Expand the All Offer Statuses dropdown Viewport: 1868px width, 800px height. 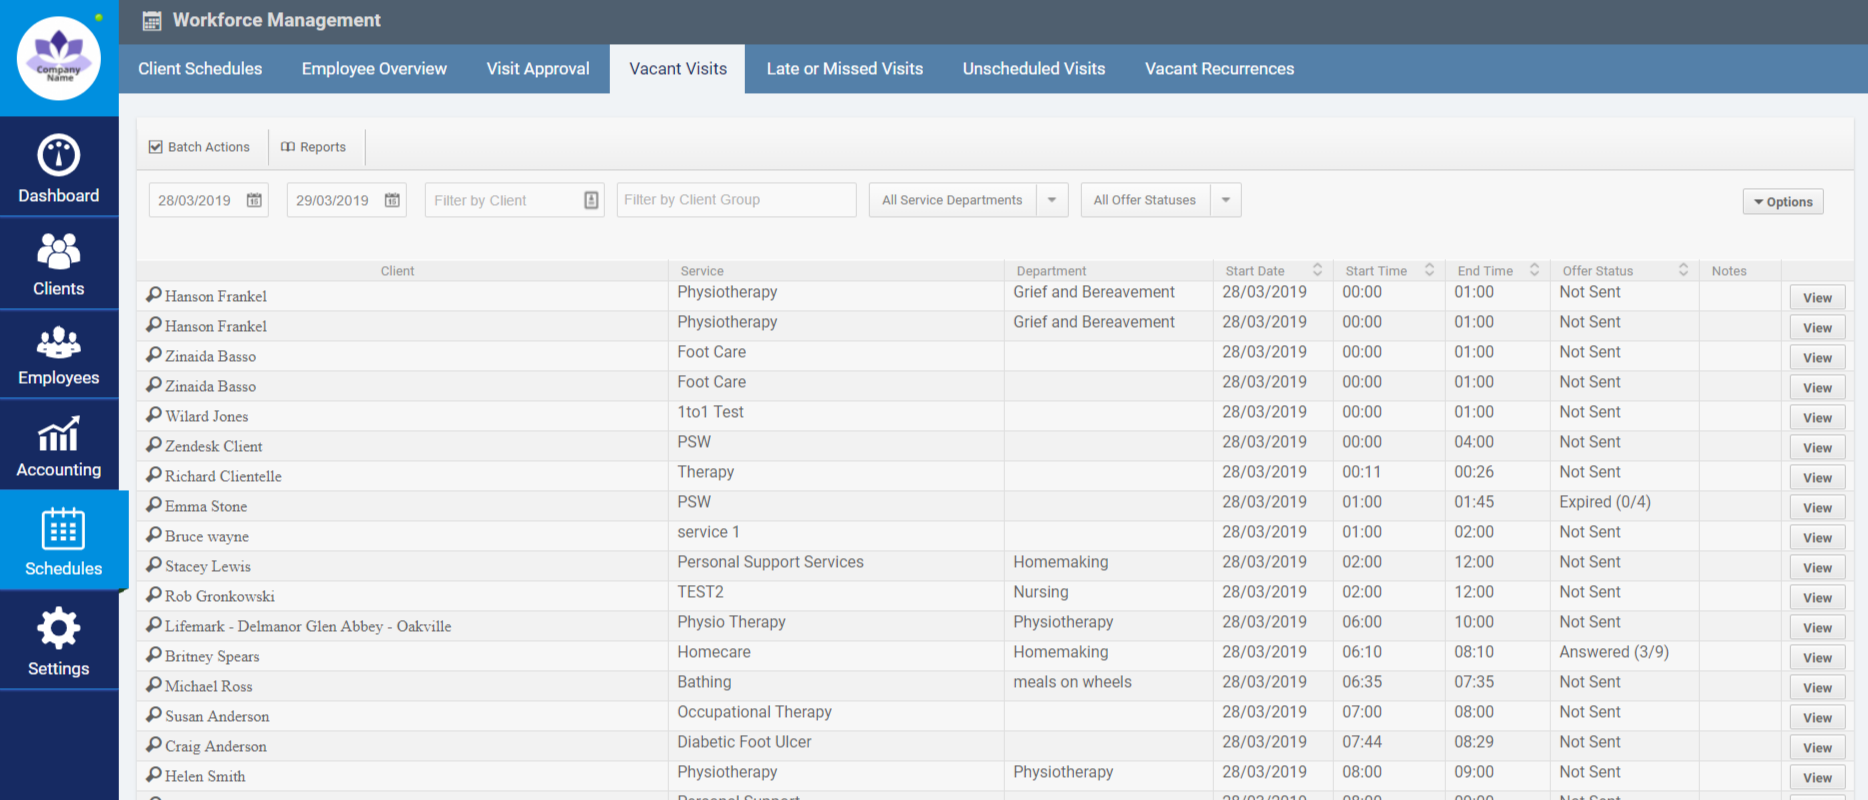coord(1226,200)
